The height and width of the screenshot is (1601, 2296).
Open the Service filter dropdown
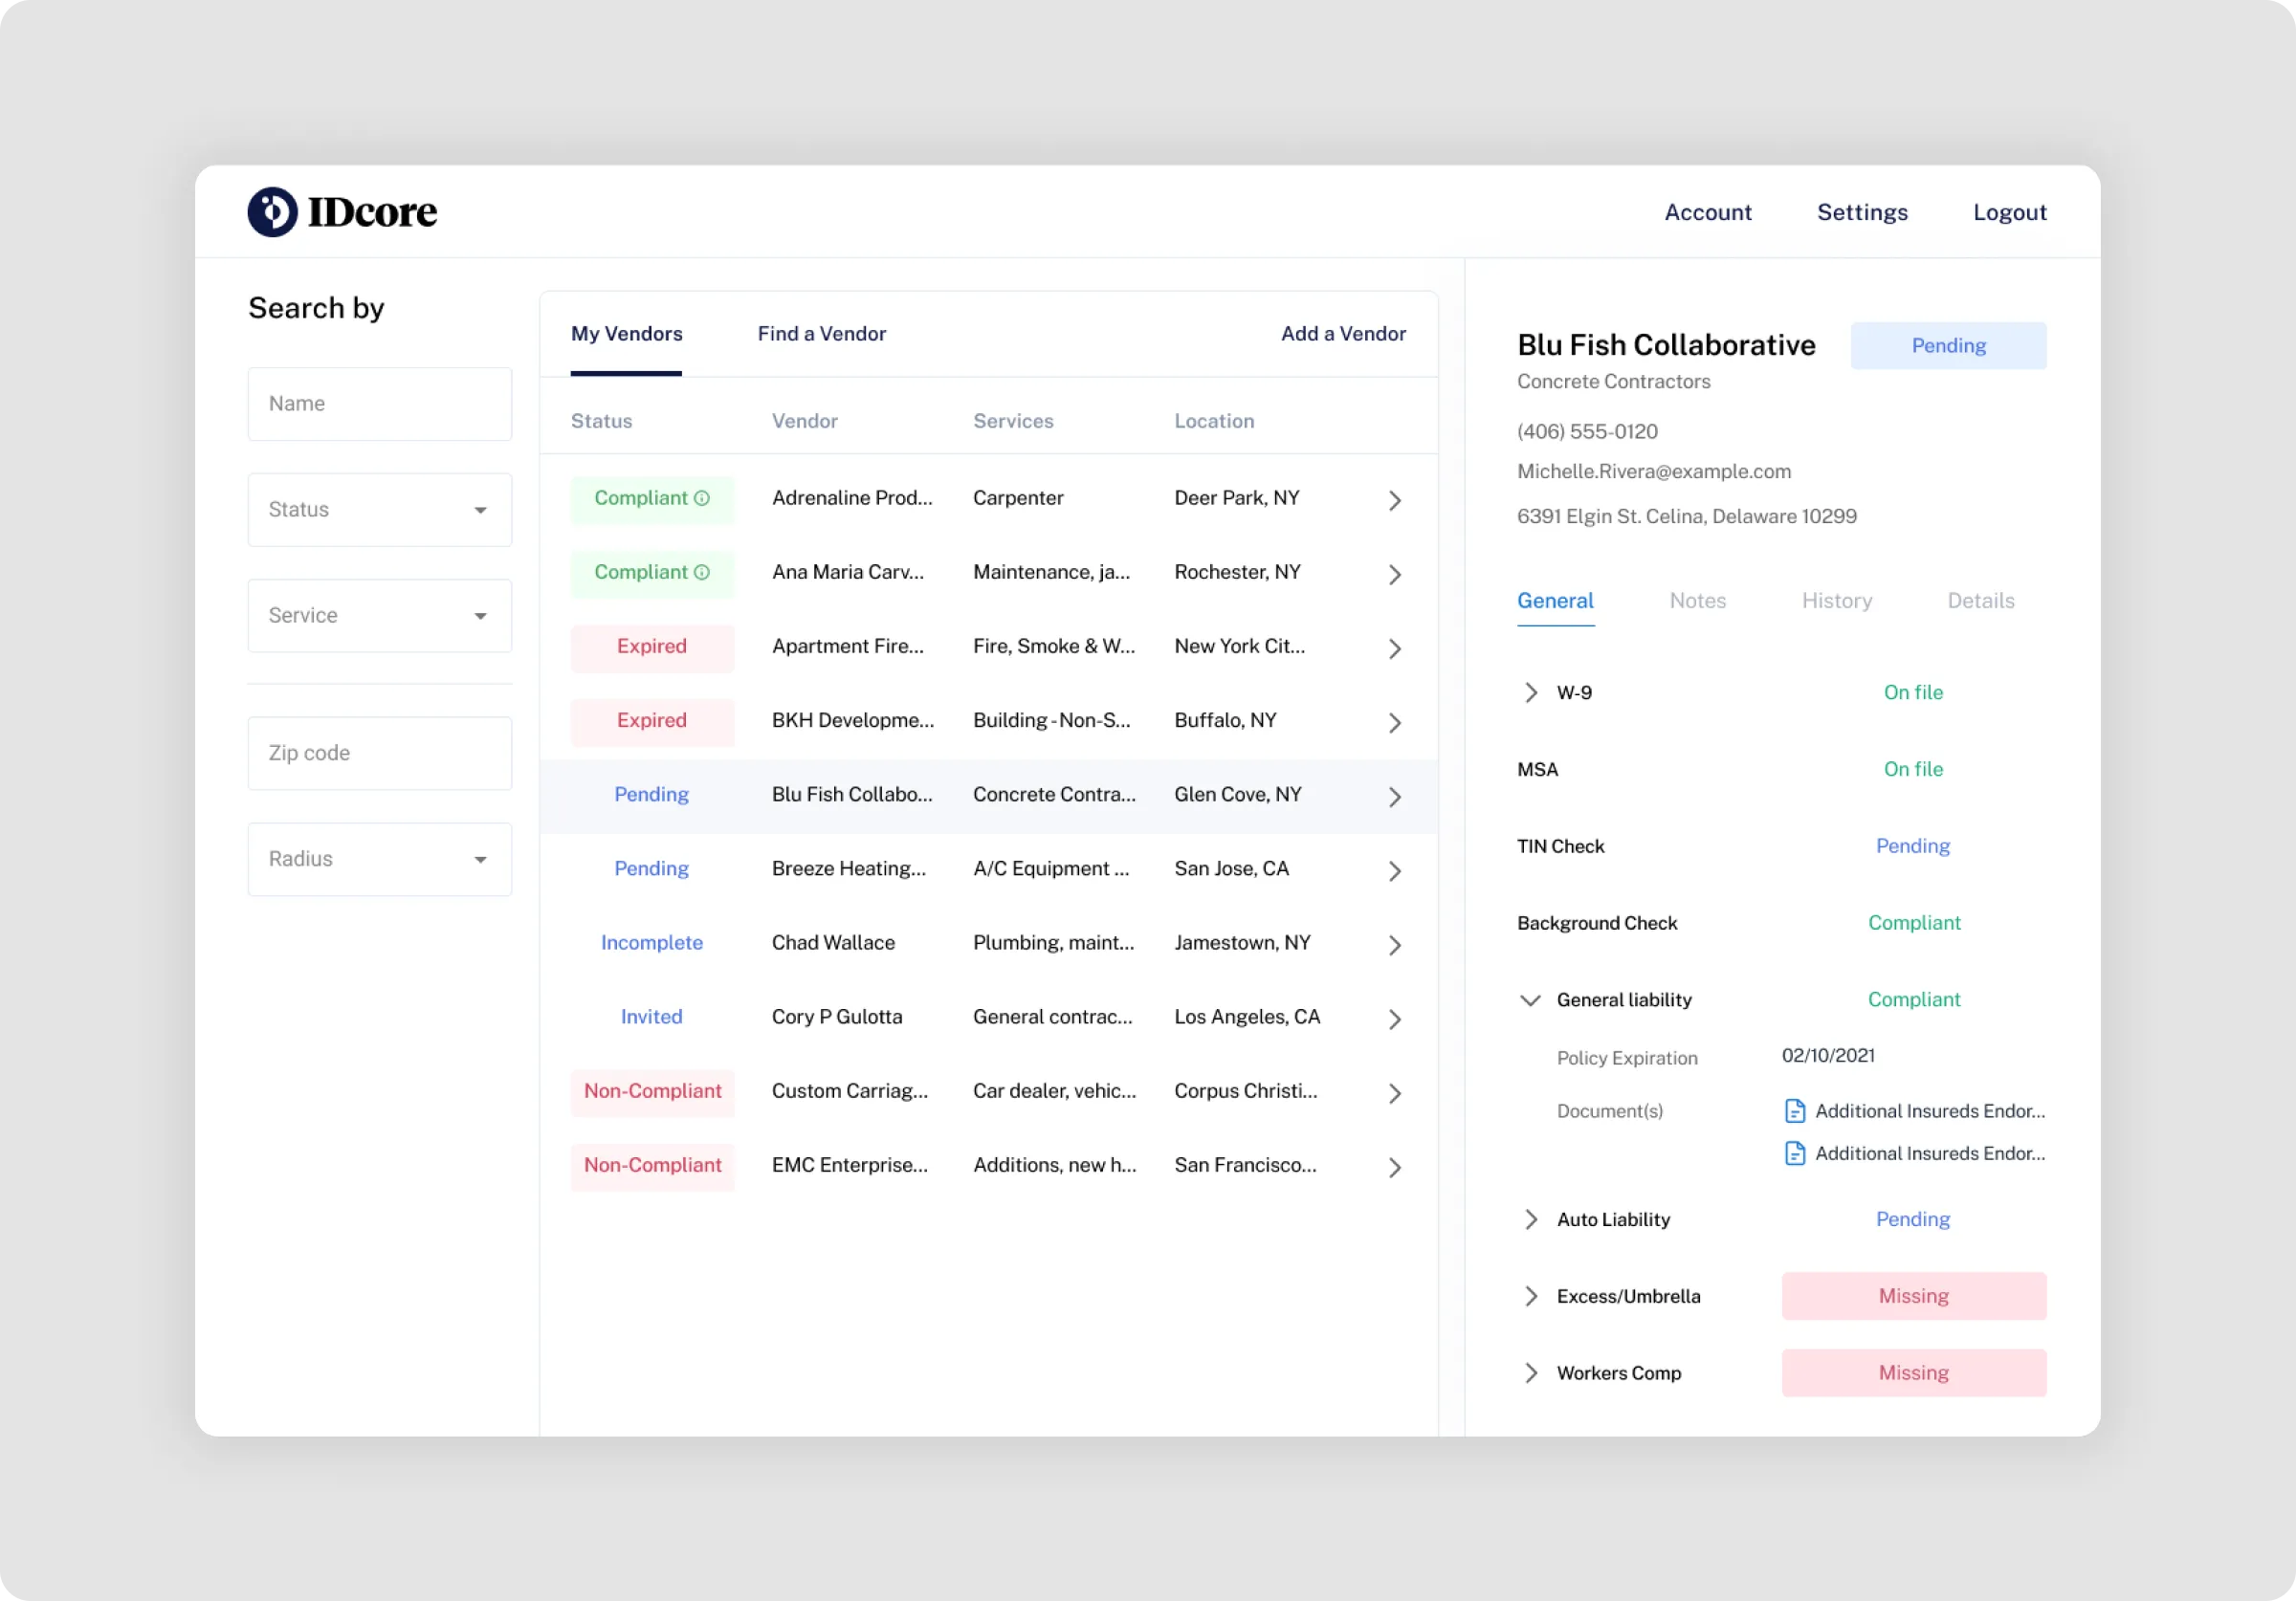[x=379, y=616]
